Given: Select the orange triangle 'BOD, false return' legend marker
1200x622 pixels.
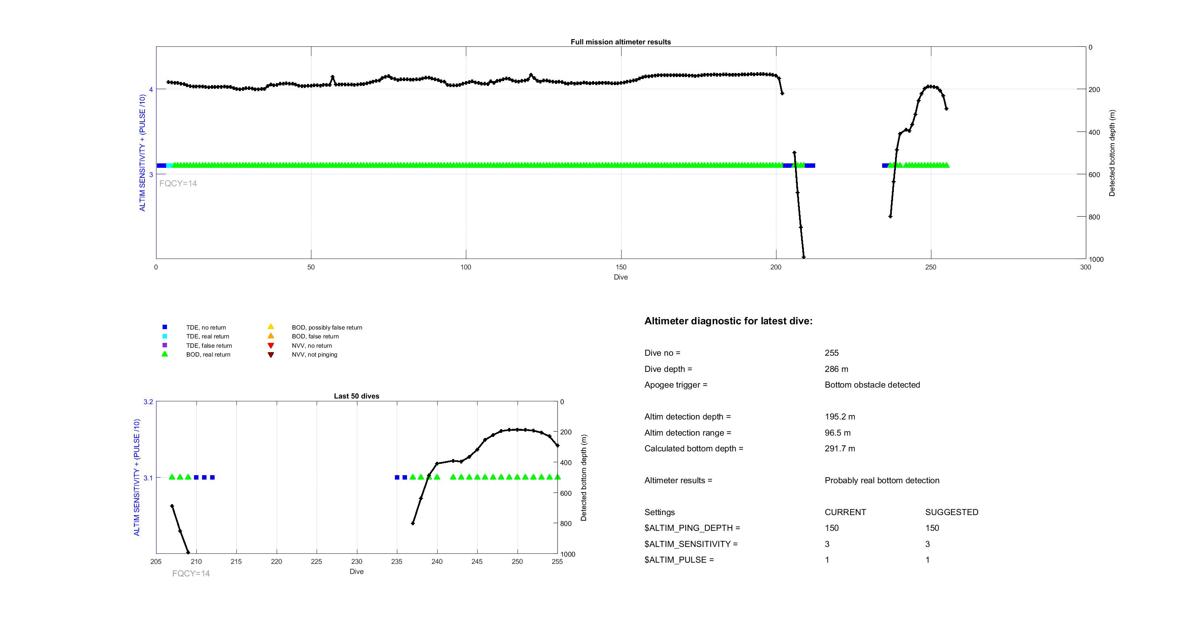Looking at the screenshot, I should tap(270, 336).
